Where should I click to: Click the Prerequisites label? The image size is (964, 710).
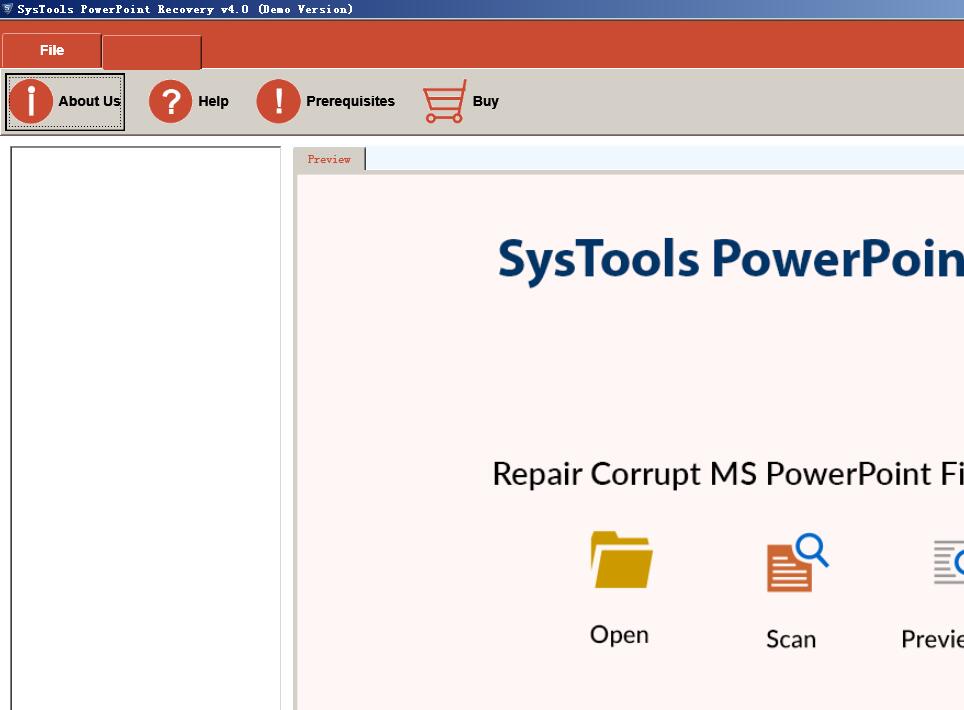[350, 101]
